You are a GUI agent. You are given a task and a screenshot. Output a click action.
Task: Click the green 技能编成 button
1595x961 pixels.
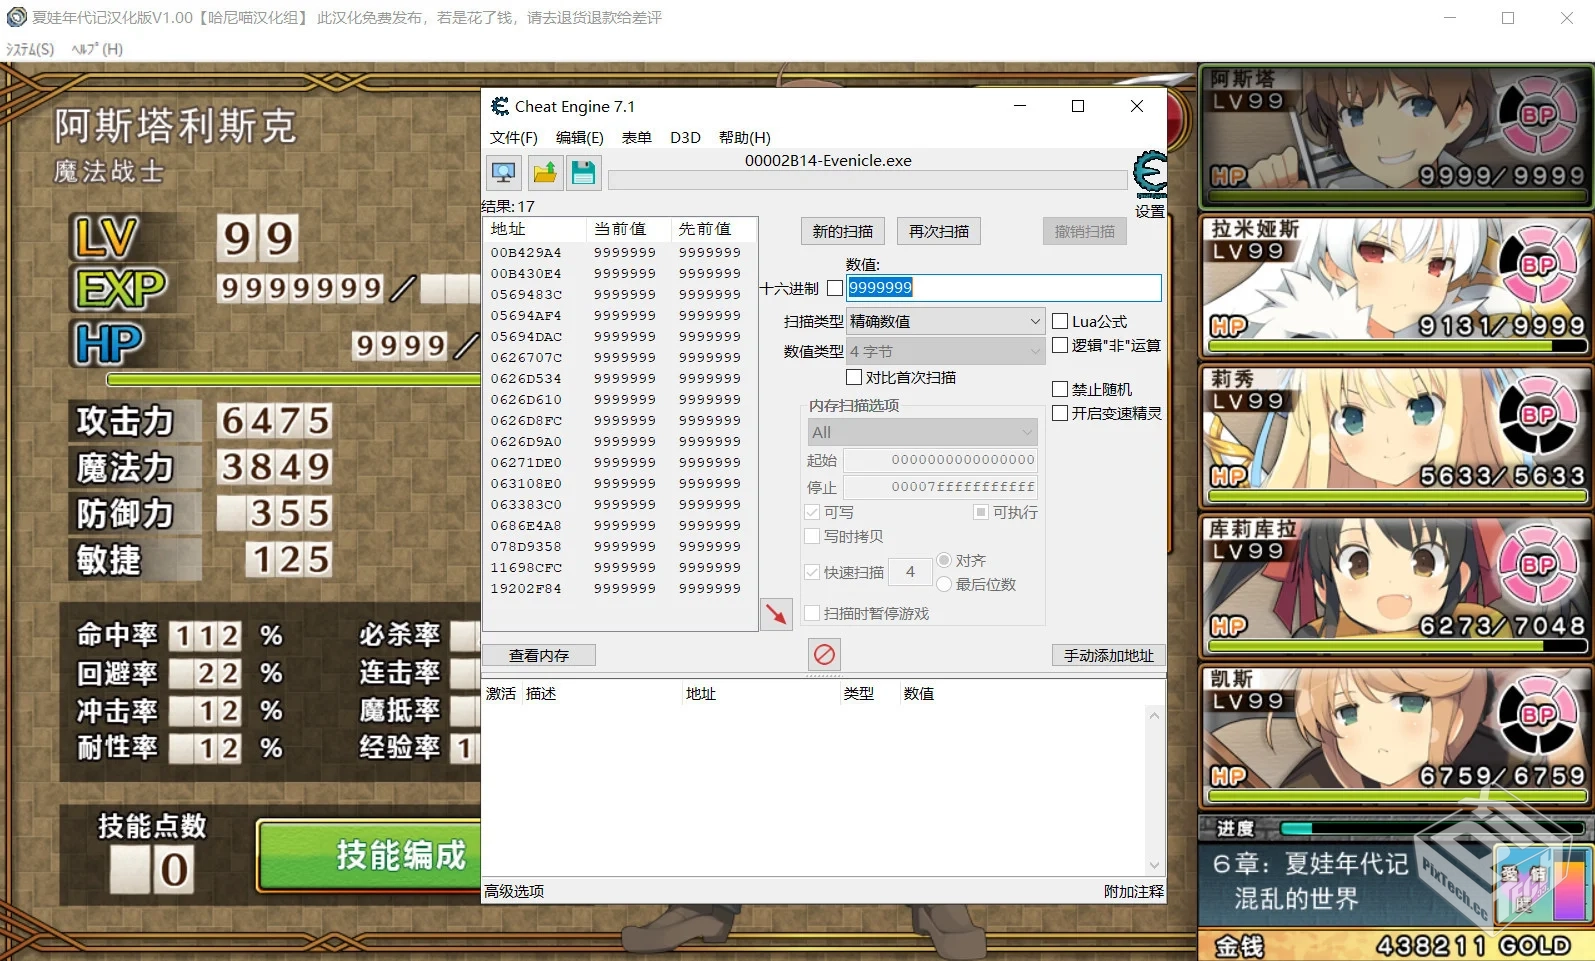[370, 855]
